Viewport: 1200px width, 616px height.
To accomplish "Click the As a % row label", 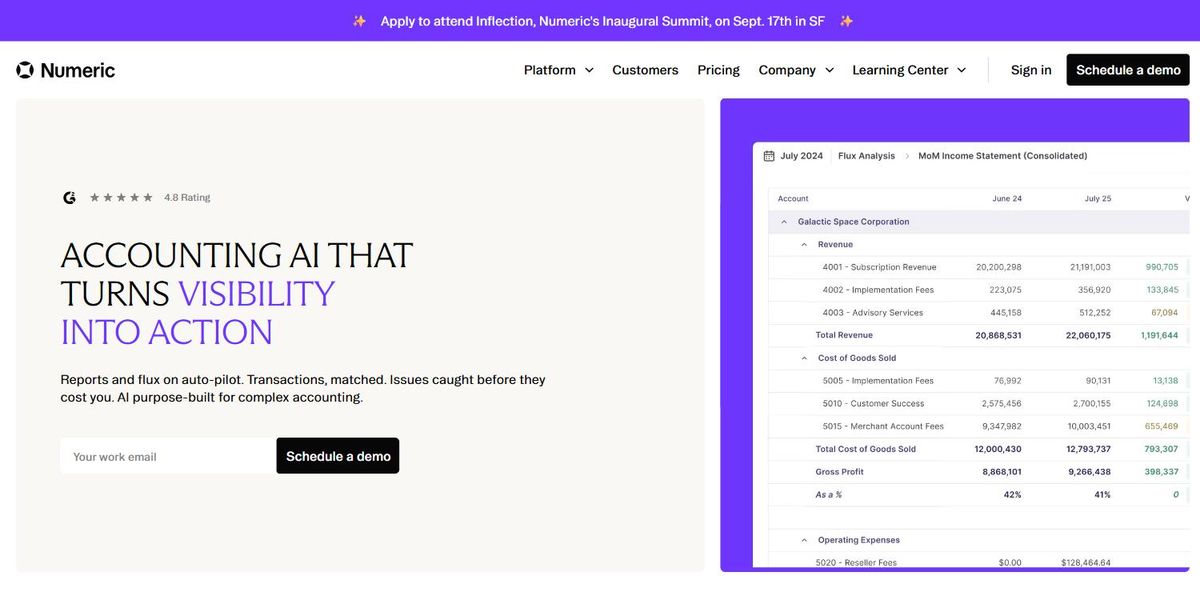I will (x=829, y=495).
